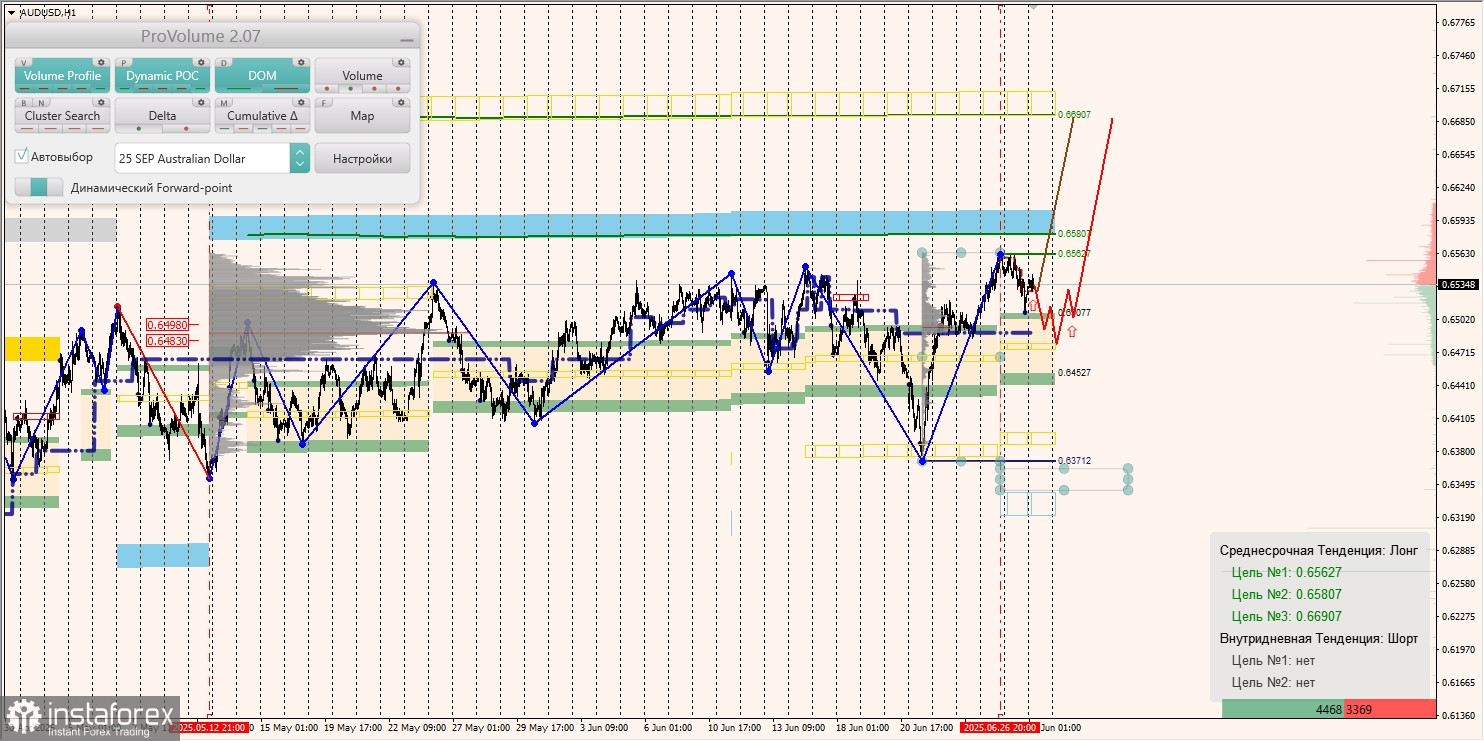The image size is (1484, 741).
Task: Open Volume button gear settings
Action: point(400,62)
